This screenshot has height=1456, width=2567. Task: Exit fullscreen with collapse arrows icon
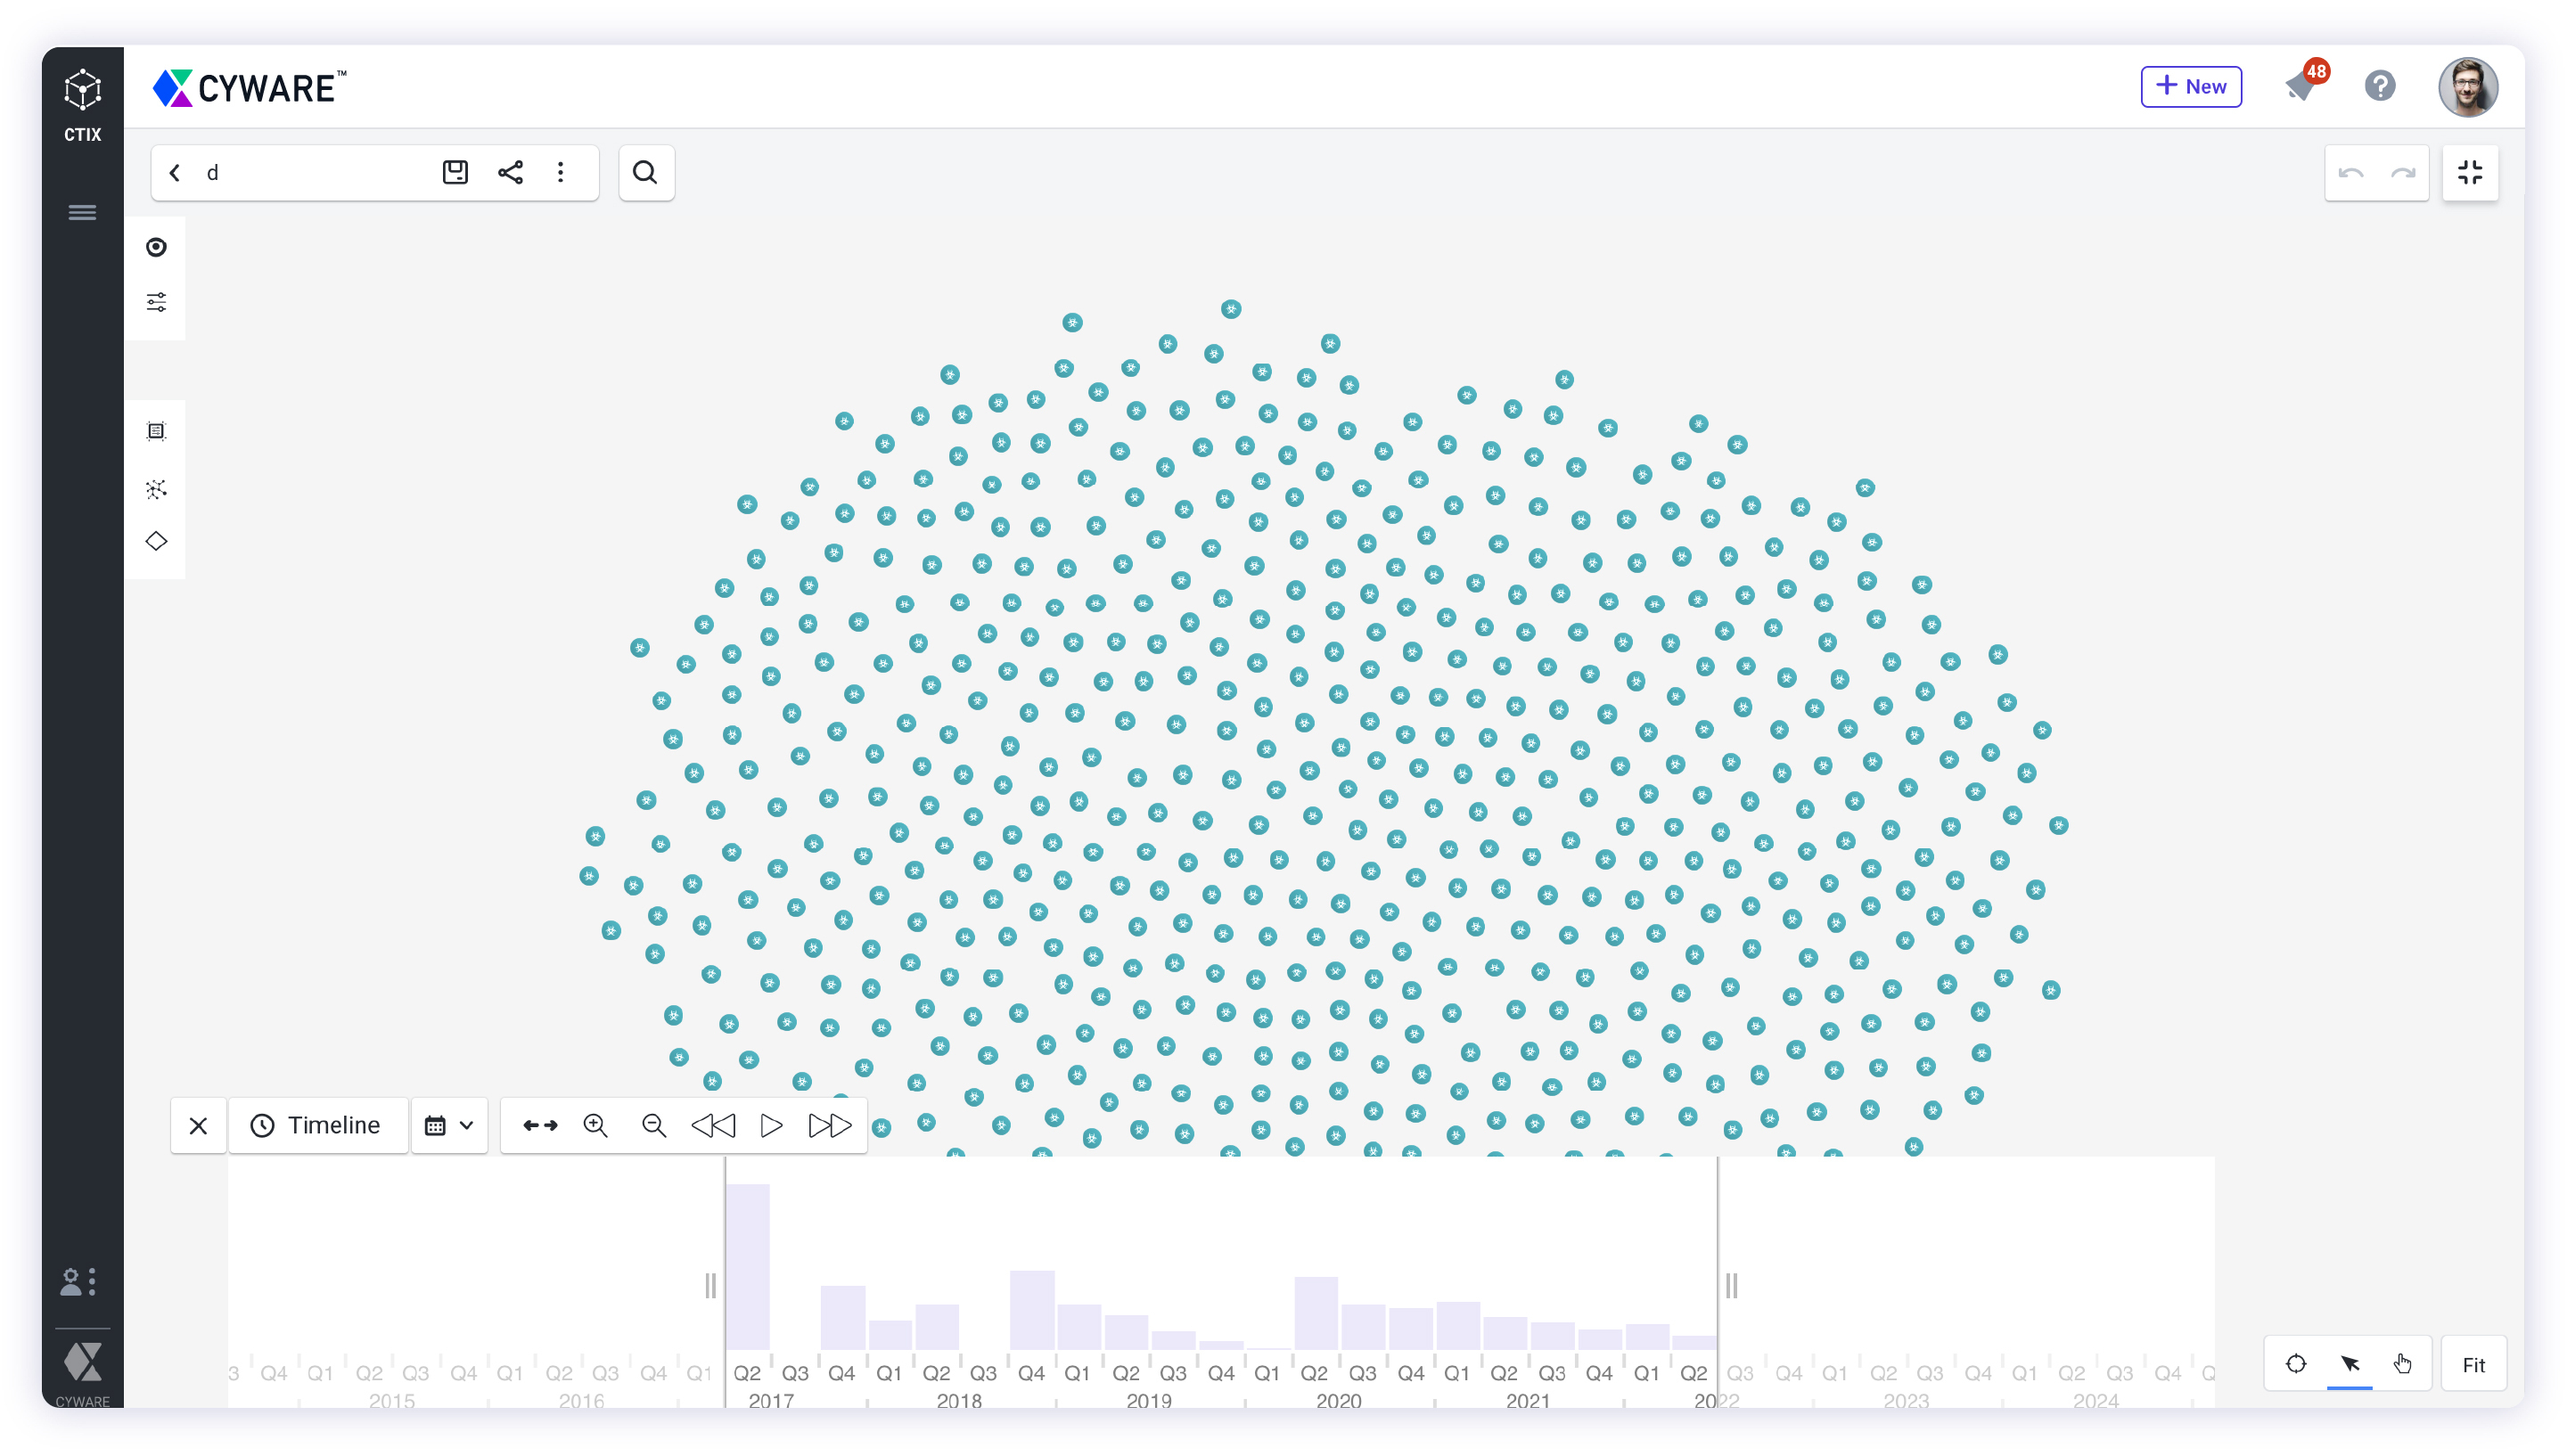point(2470,172)
